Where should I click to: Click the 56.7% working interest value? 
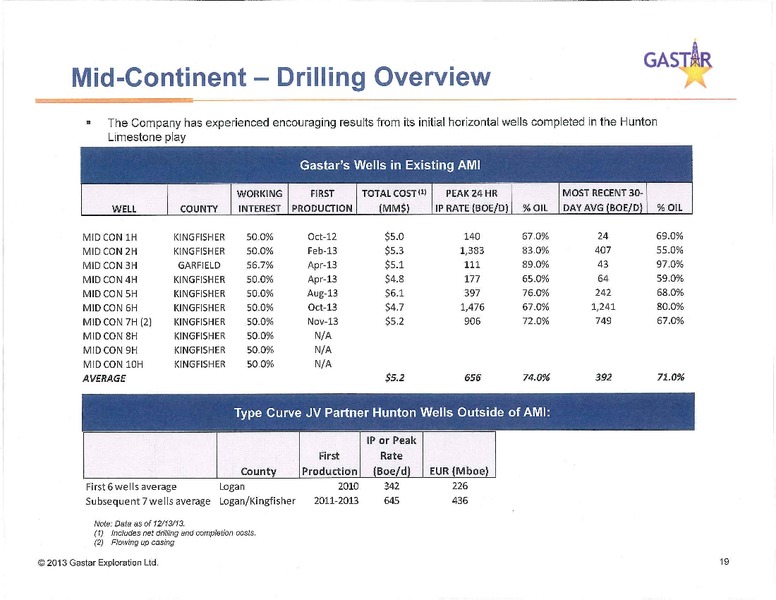coord(260,265)
